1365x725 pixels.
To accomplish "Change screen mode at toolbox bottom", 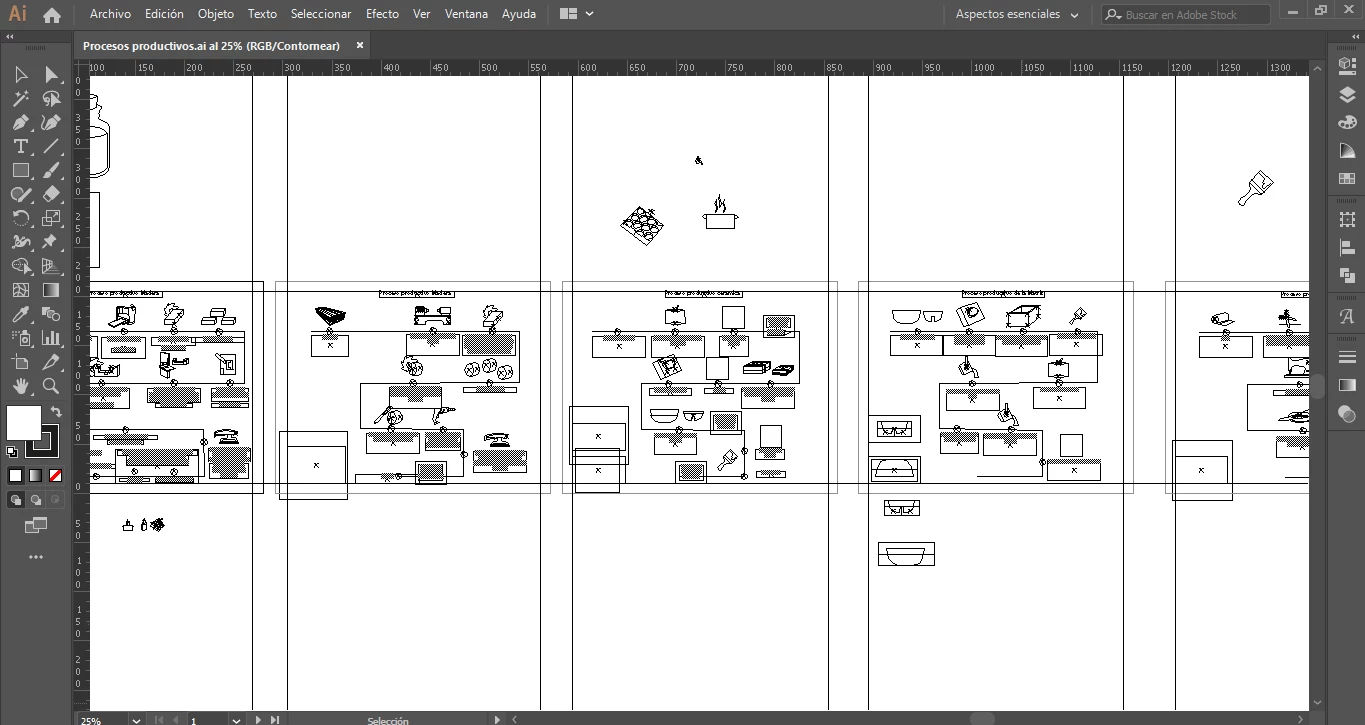I will point(36,524).
